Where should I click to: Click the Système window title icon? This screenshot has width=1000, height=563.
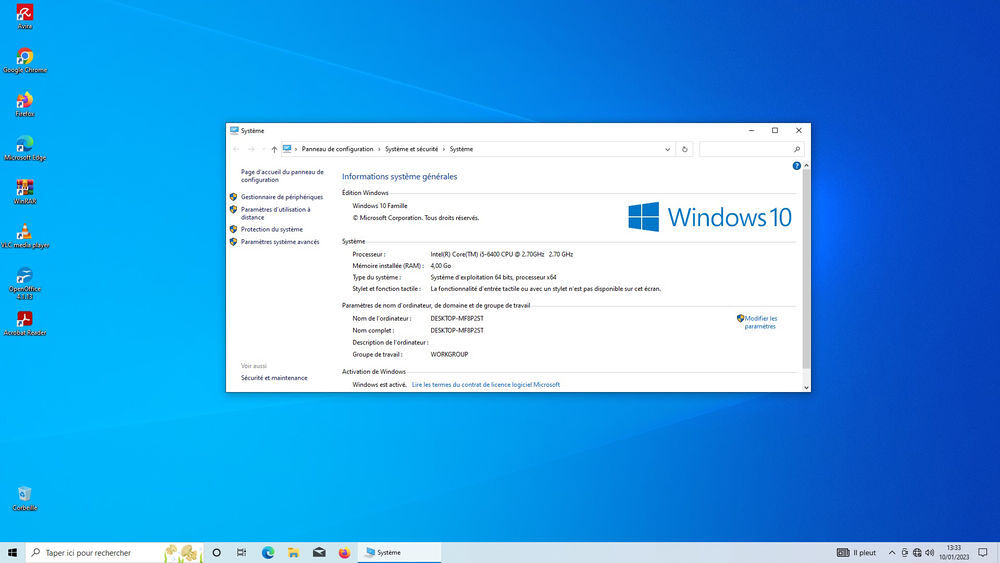(234, 131)
